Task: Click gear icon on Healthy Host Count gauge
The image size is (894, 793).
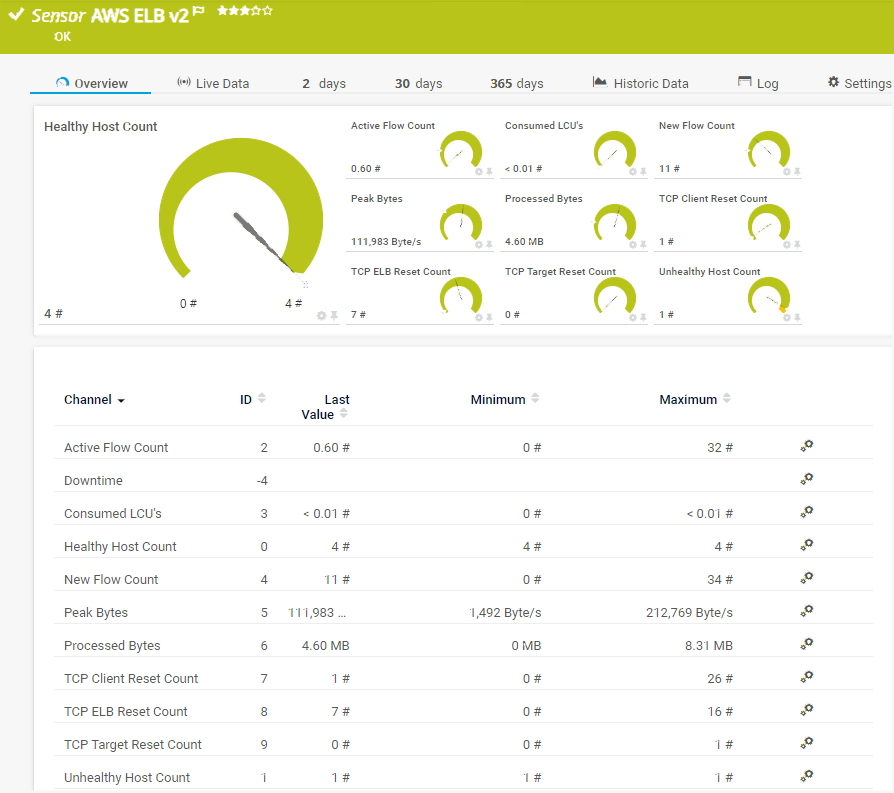Action: pyautogui.click(x=321, y=316)
